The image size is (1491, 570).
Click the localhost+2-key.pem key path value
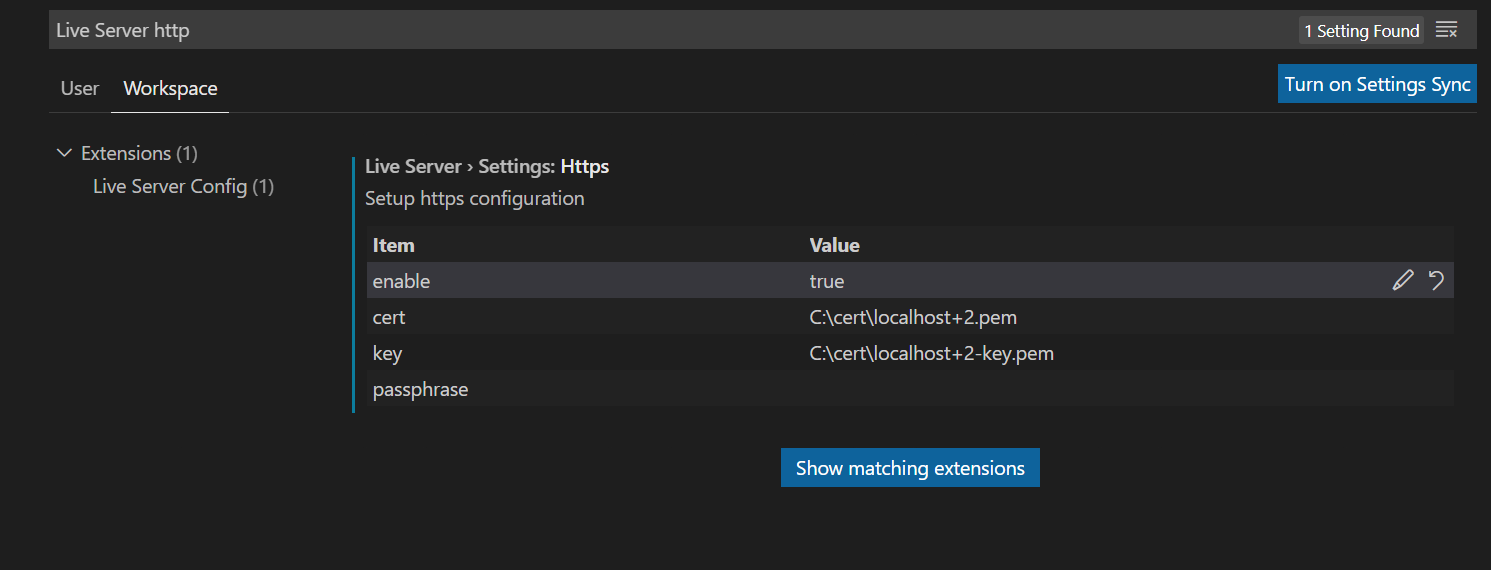[x=932, y=353]
